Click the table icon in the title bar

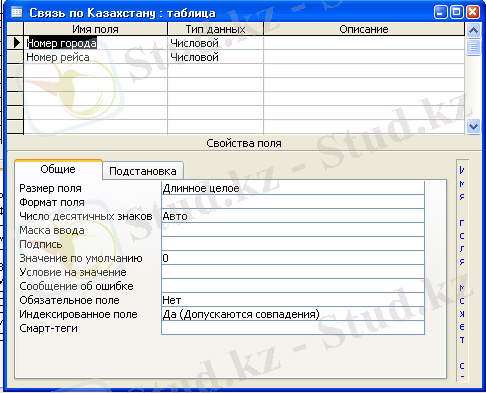tap(16, 13)
